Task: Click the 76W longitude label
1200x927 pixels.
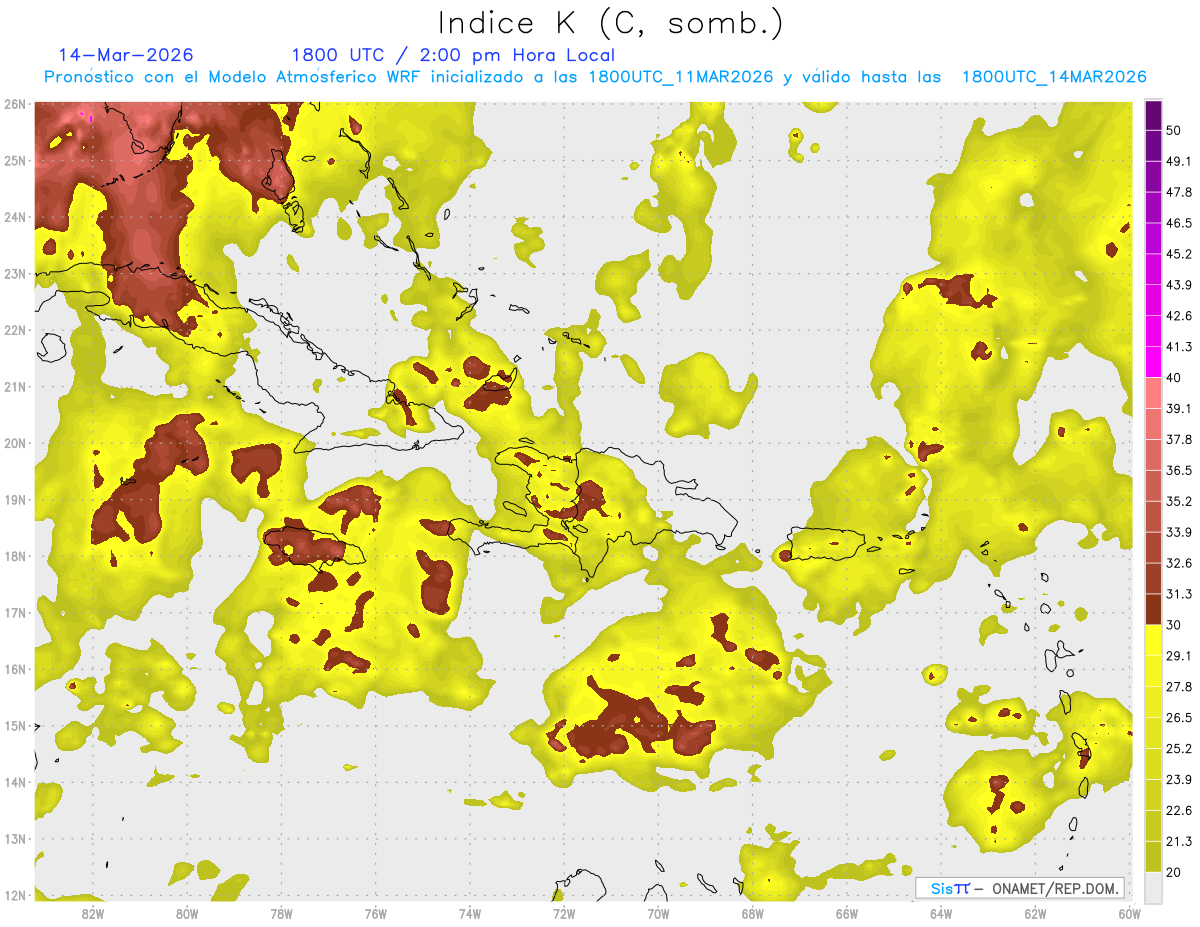Action: click(x=376, y=913)
